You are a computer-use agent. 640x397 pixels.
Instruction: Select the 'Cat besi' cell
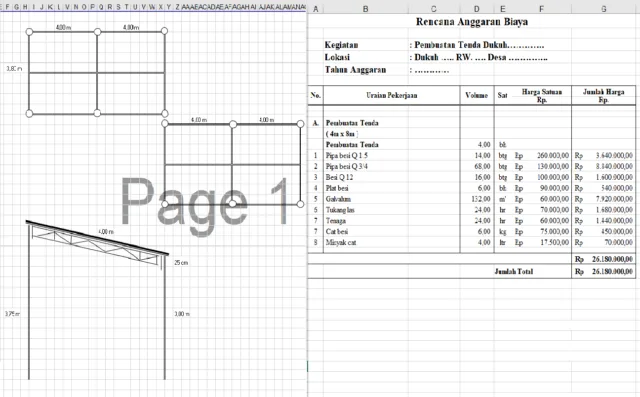[337, 232]
